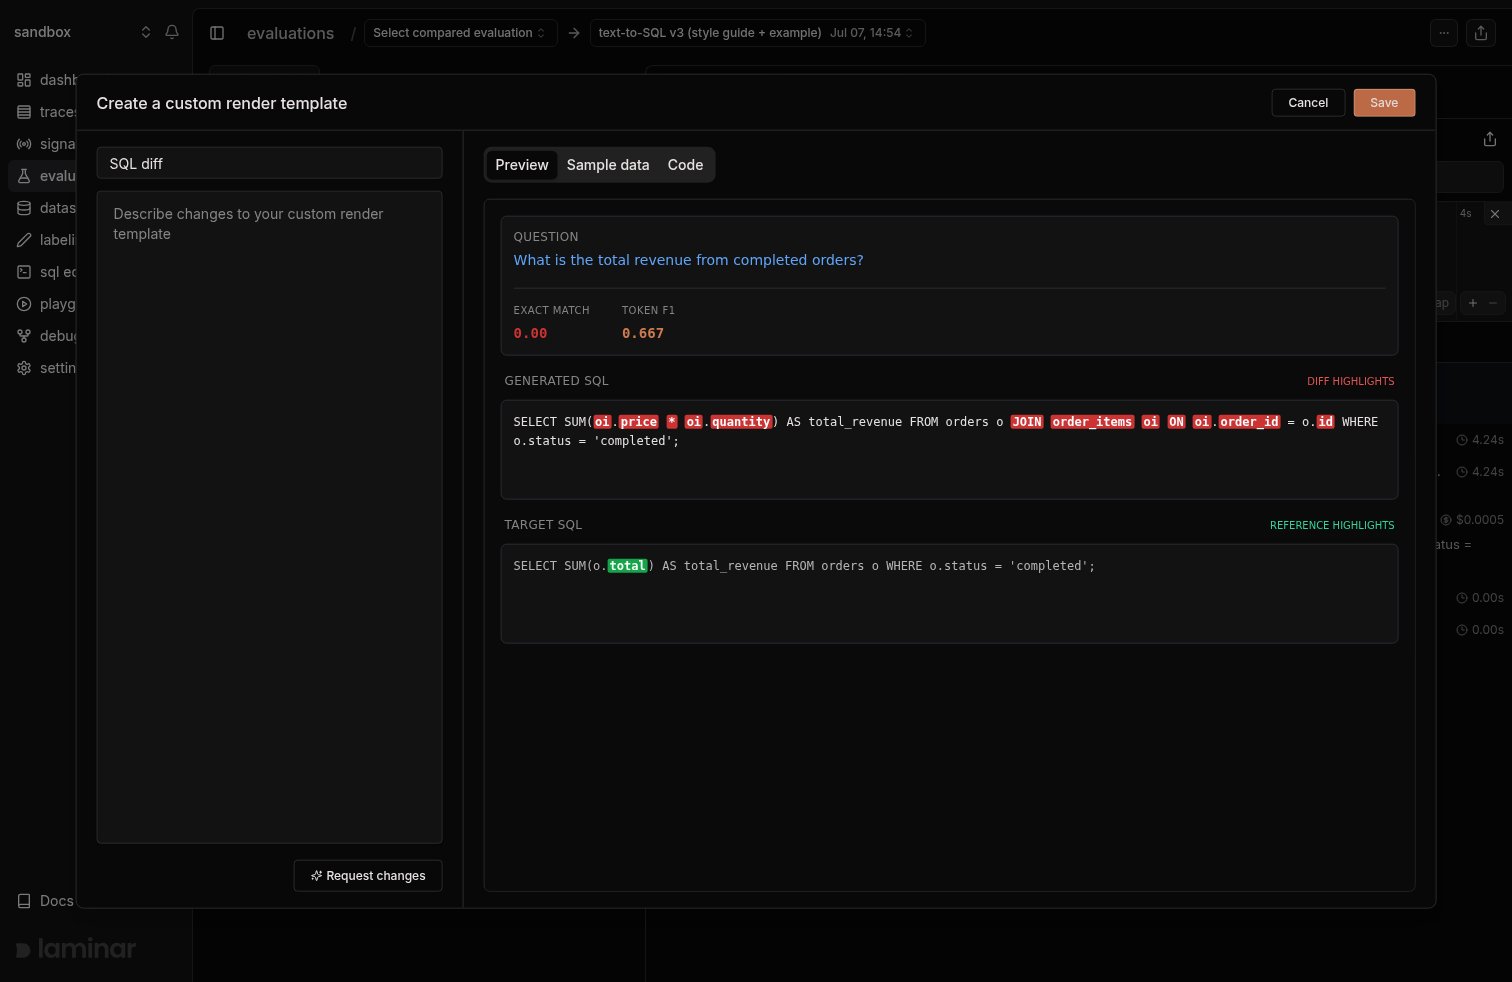
Task: Open the evaluations flask icon
Action: 24,176
